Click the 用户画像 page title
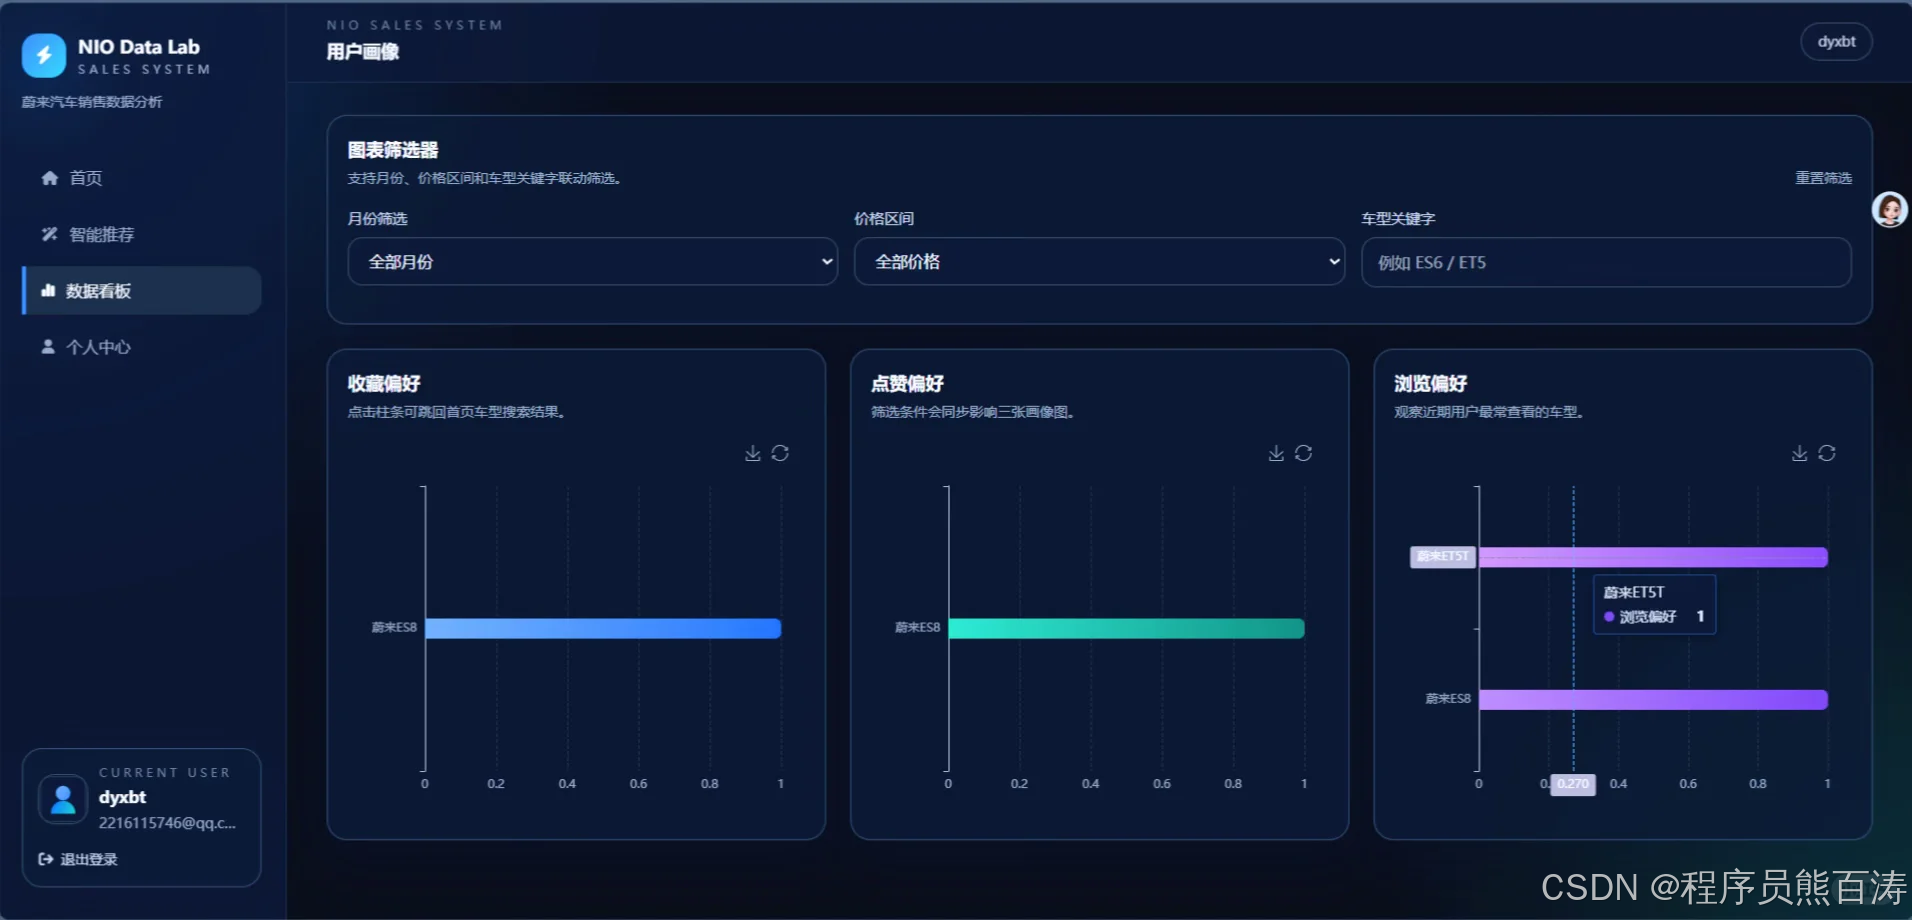This screenshot has height=920, width=1912. click(x=363, y=52)
